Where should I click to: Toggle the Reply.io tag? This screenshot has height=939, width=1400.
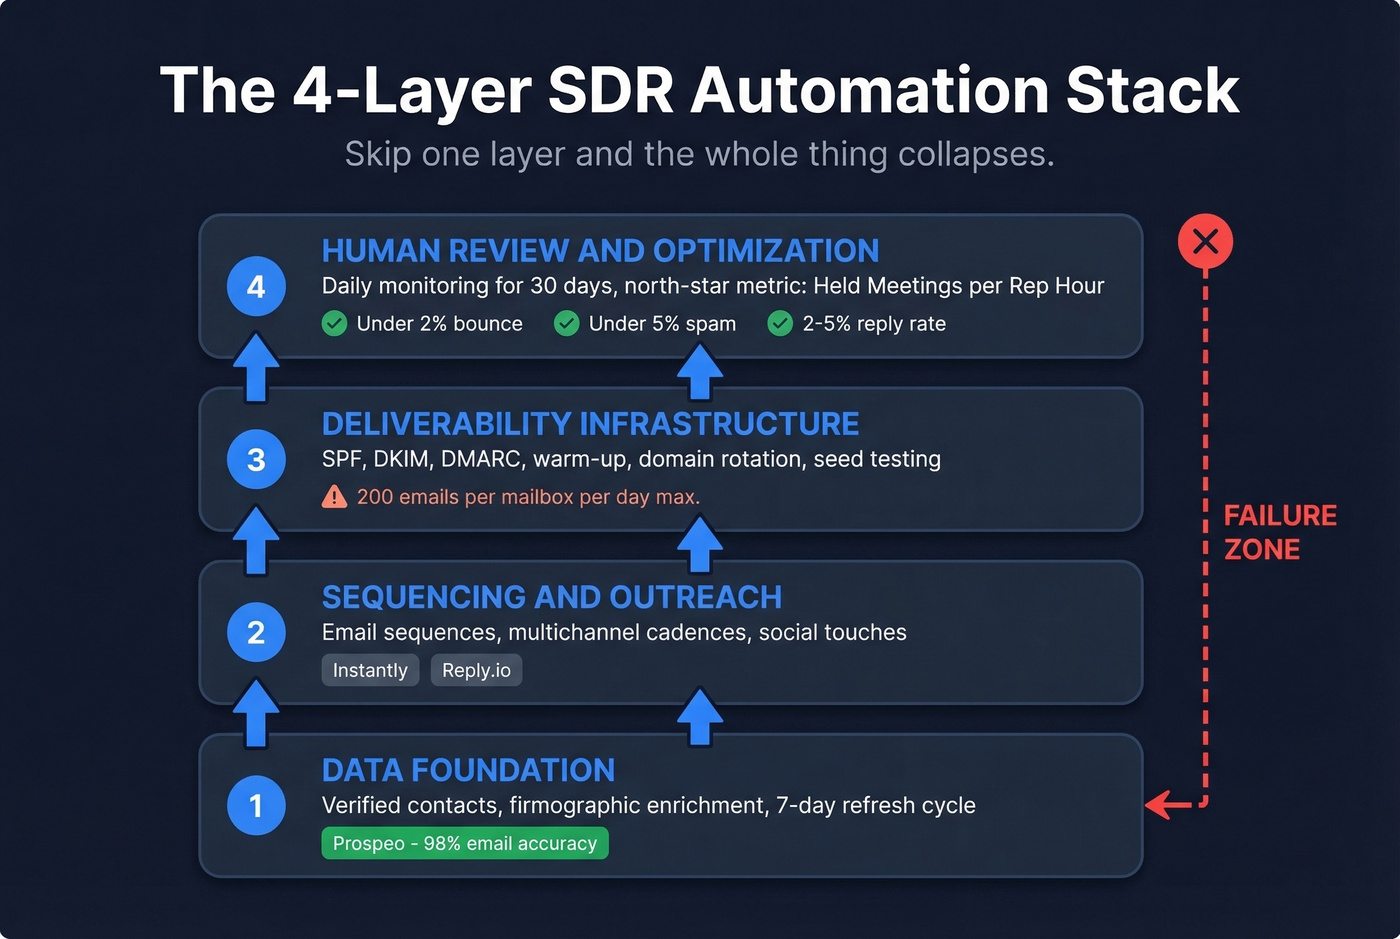476,670
